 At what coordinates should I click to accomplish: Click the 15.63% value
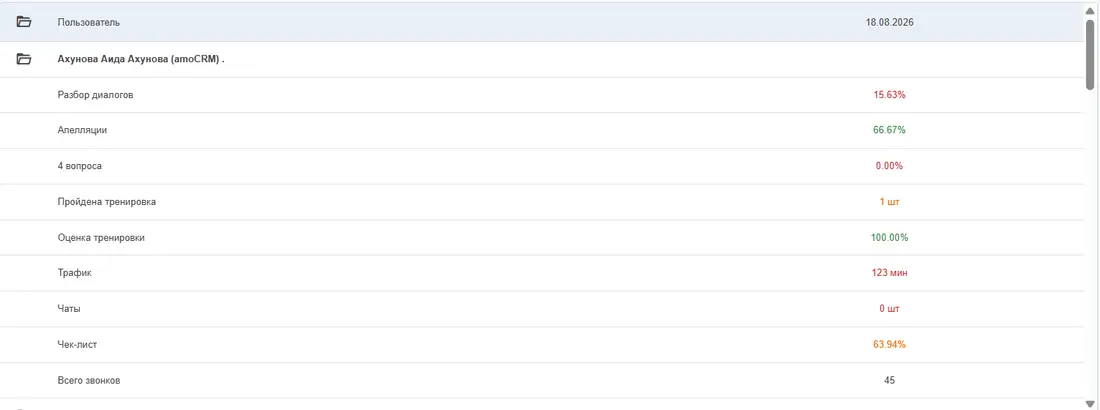pyautogui.click(x=890, y=95)
